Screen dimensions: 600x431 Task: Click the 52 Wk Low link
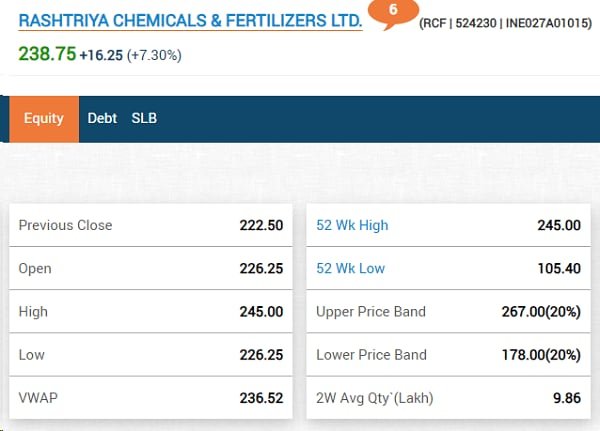coord(350,268)
